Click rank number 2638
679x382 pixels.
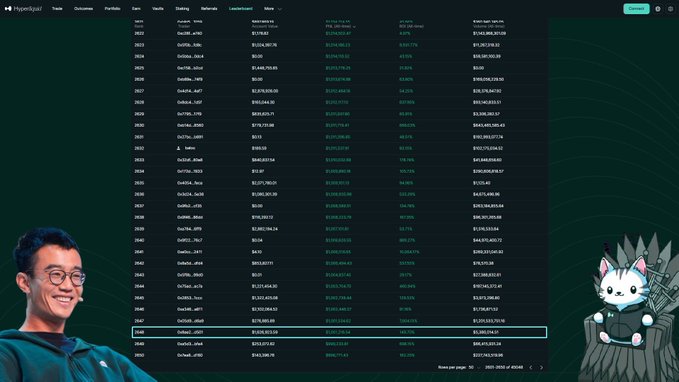pos(139,217)
